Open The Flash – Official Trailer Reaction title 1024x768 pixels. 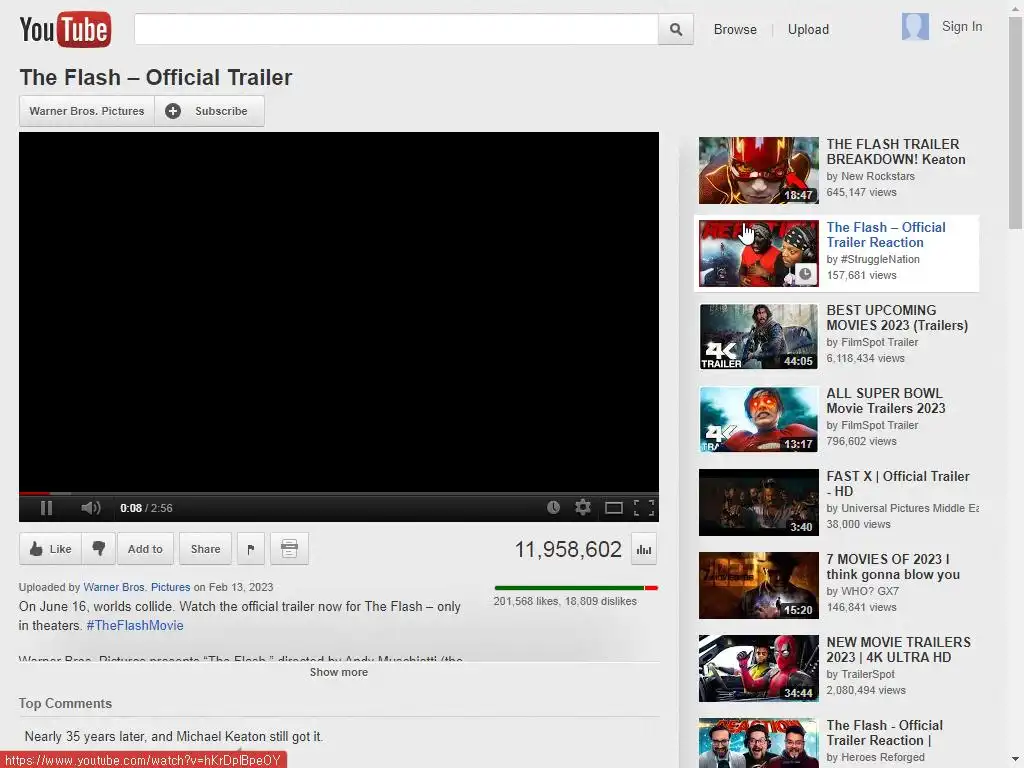(x=886, y=234)
